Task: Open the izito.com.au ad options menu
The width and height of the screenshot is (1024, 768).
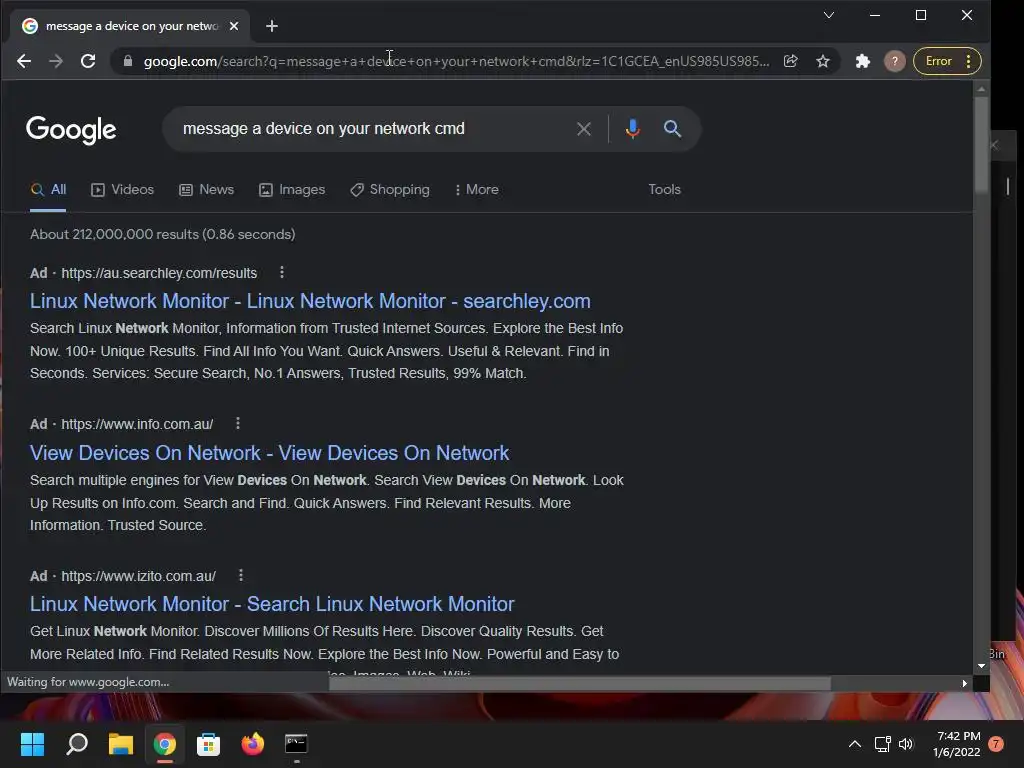Action: (241, 575)
